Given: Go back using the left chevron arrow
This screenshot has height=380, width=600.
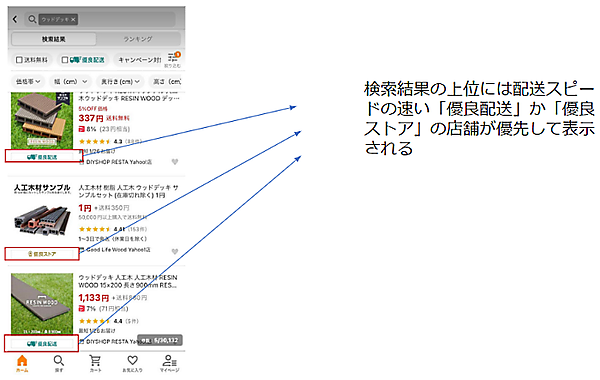Looking at the screenshot, I should click(15, 19).
